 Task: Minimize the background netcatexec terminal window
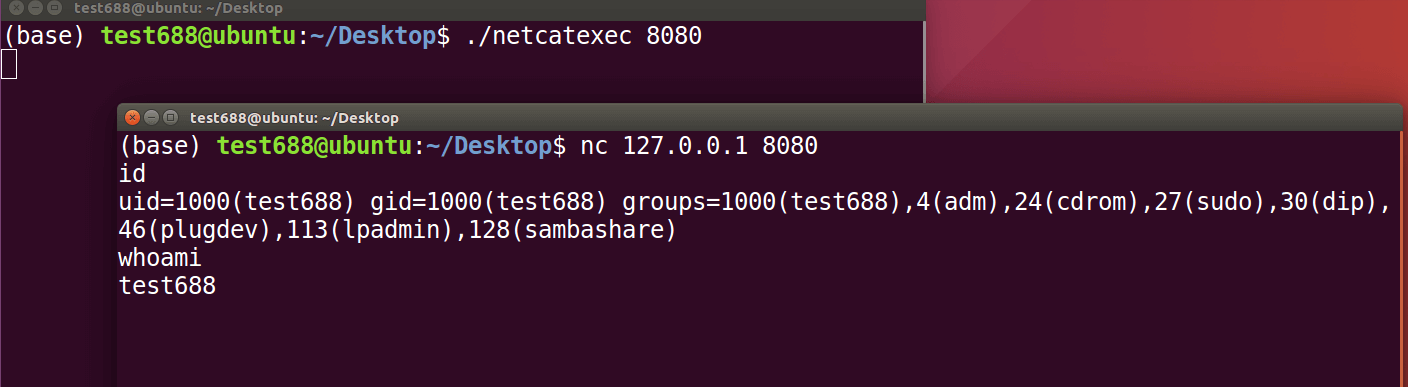click(x=35, y=8)
